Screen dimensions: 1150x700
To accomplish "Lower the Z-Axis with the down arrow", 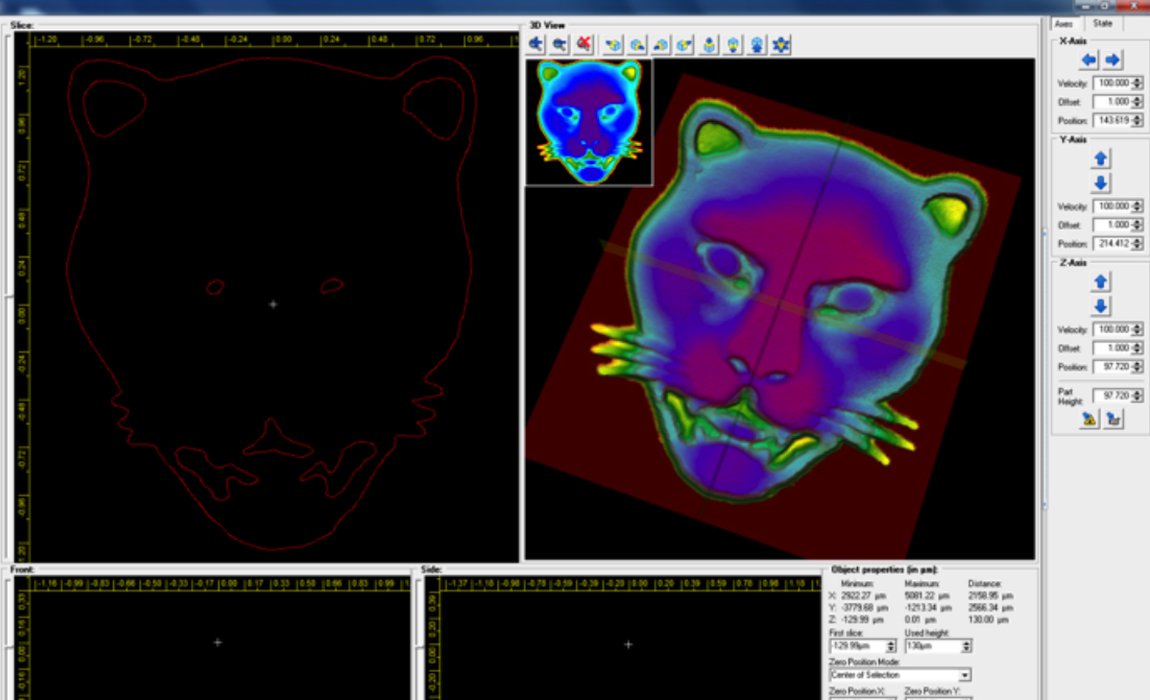I will (1101, 306).
